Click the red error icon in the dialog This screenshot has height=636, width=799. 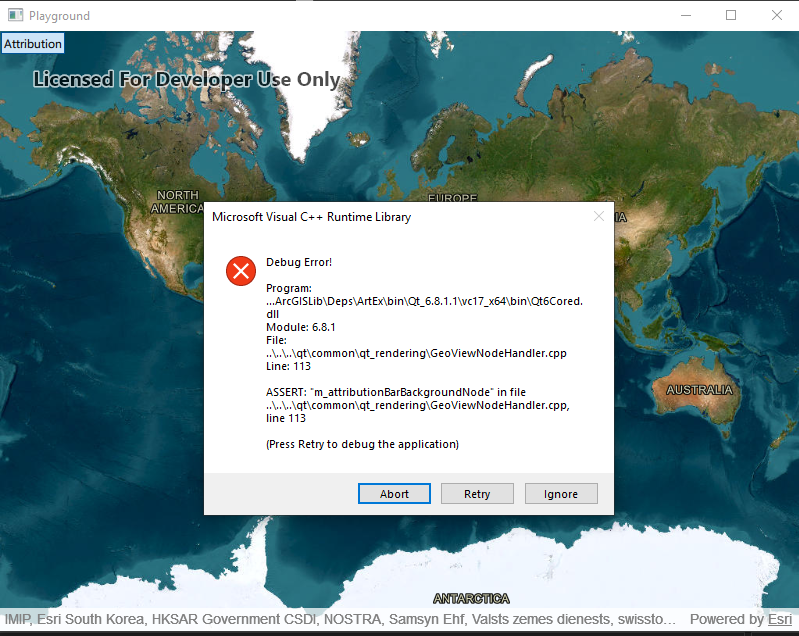[x=241, y=271]
